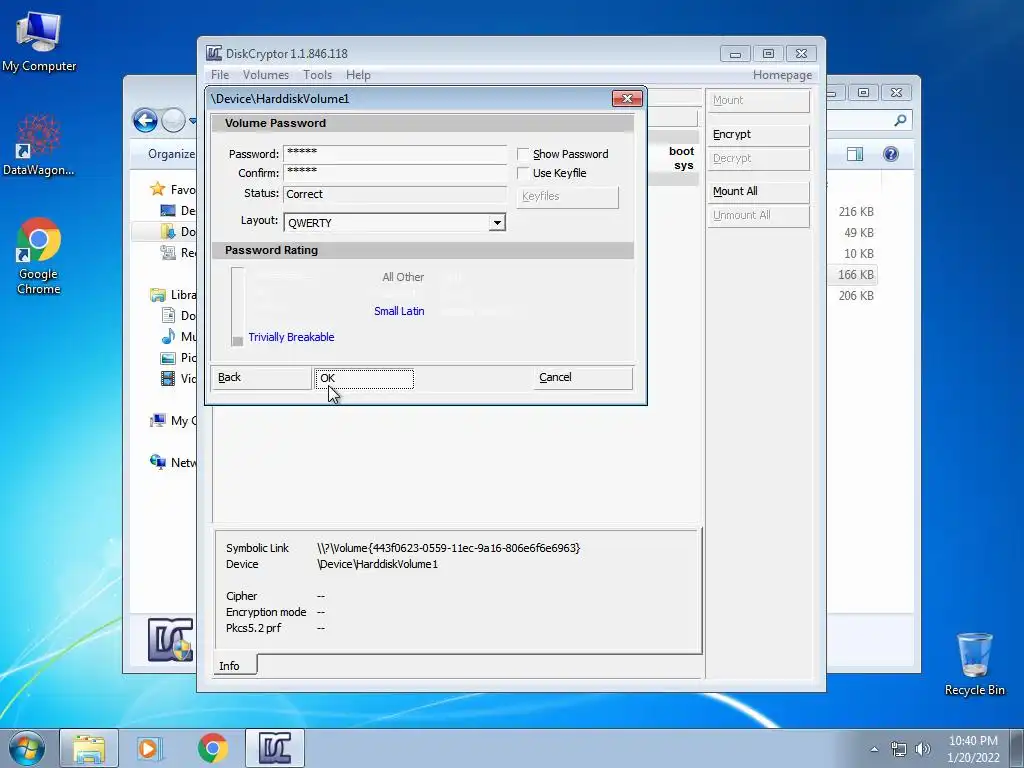
Task: Click the Explorer back navigation arrow
Action: [x=145, y=120]
